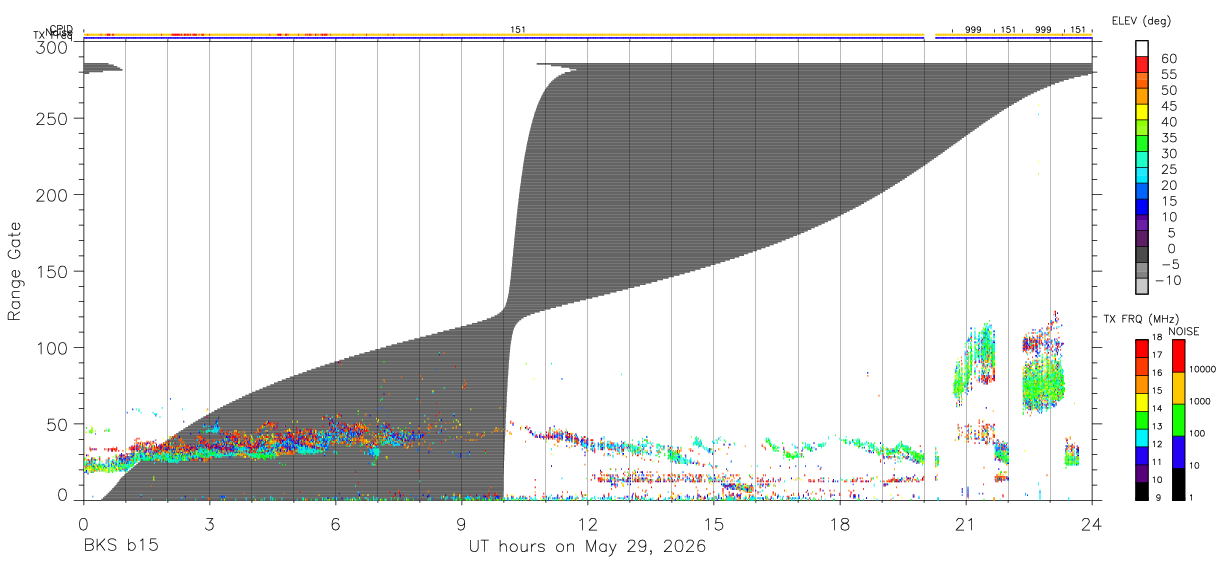
Task: Click the '24' hour tick label
Action: pos(1092,522)
